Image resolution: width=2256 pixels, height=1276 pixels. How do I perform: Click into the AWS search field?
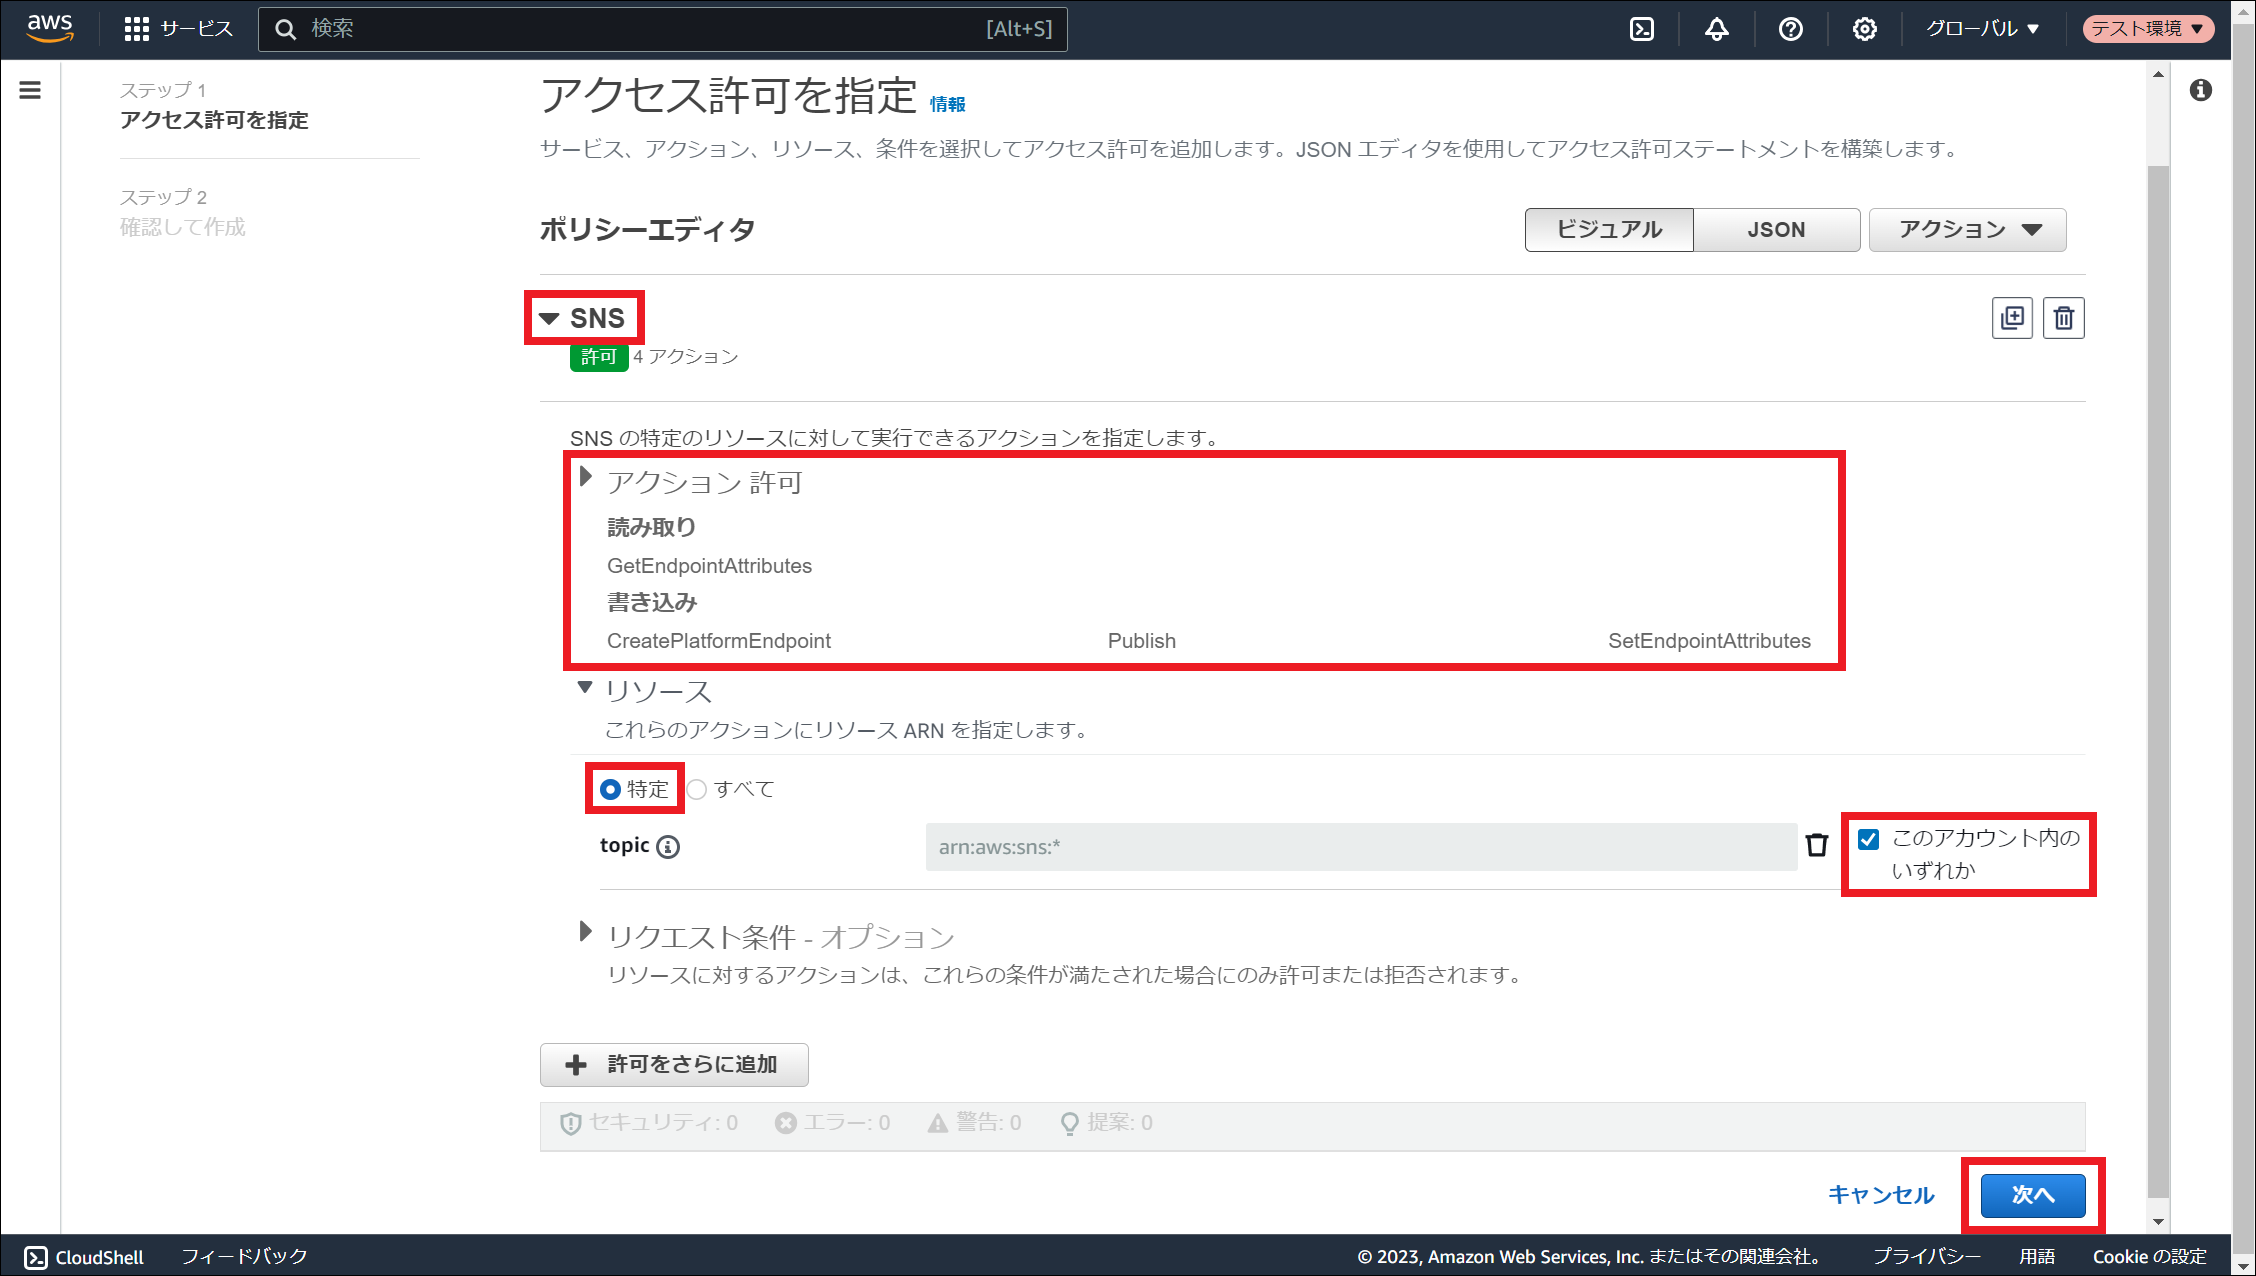640,29
